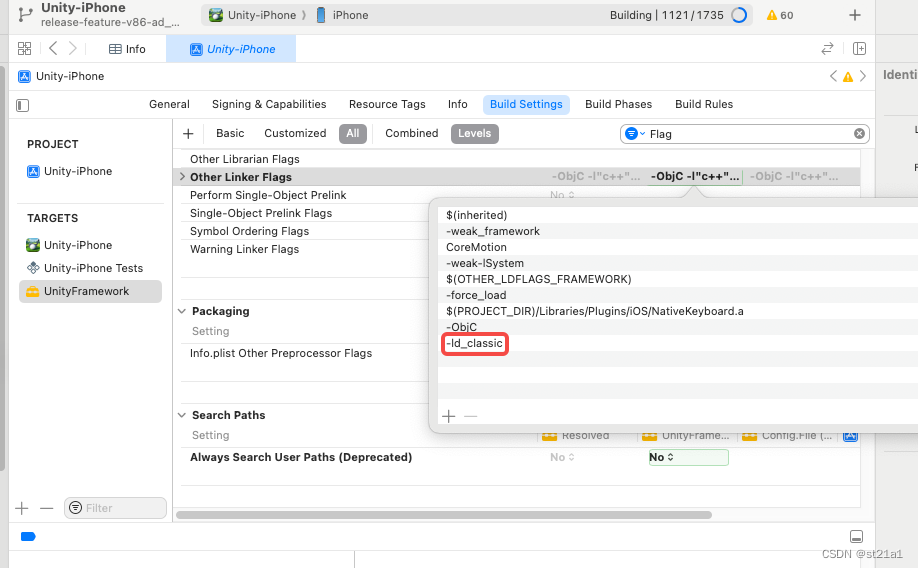
Task: Open the related items grid menu
Action: click(25, 49)
